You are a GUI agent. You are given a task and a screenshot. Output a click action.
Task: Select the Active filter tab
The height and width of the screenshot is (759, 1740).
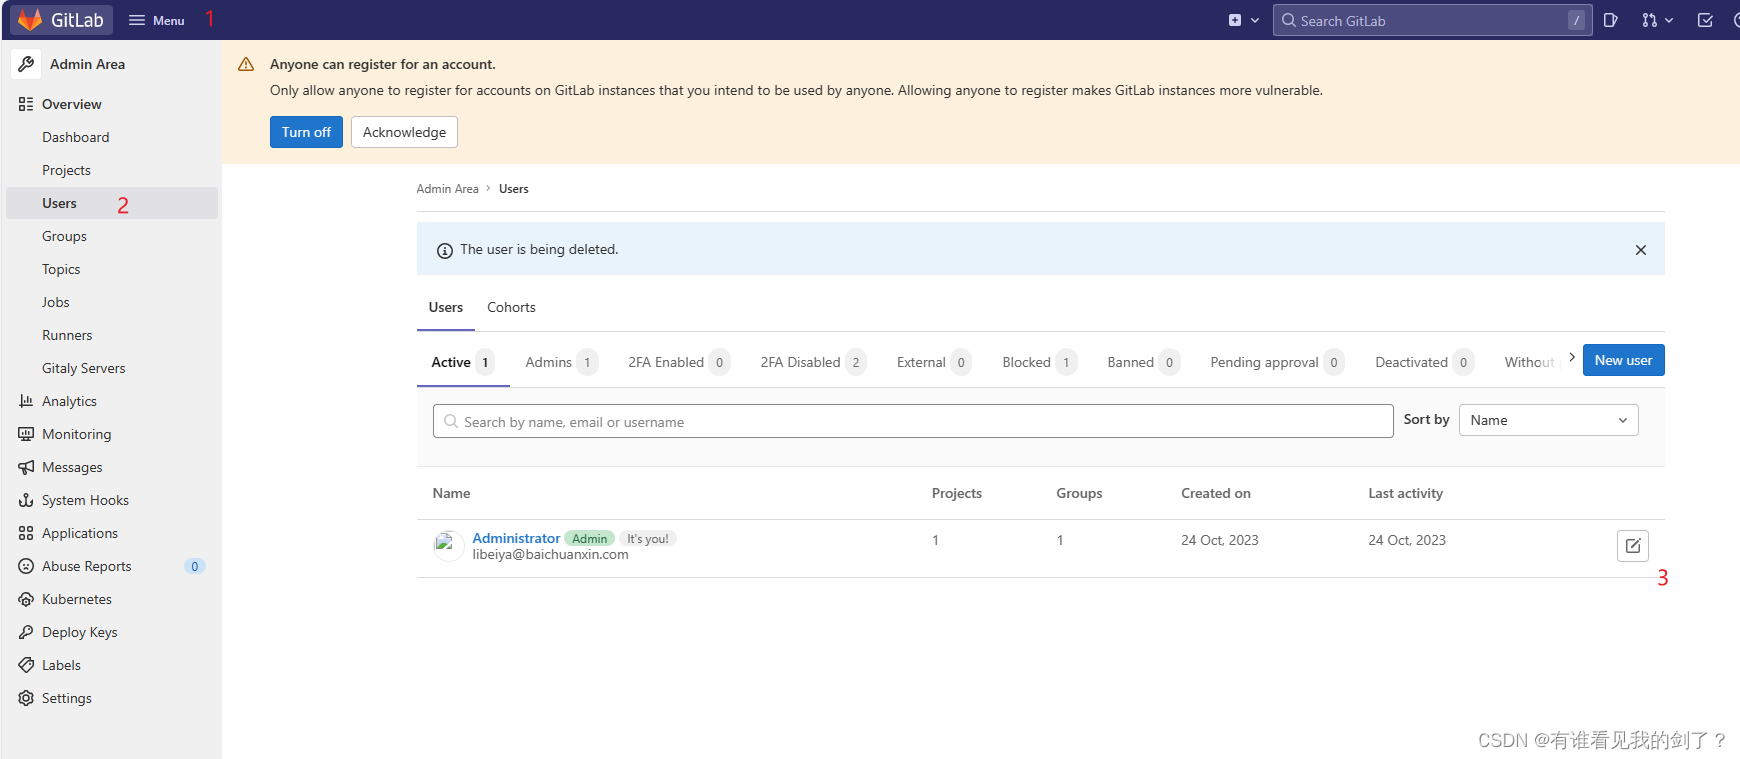pyautogui.click(x=463, y=362)
